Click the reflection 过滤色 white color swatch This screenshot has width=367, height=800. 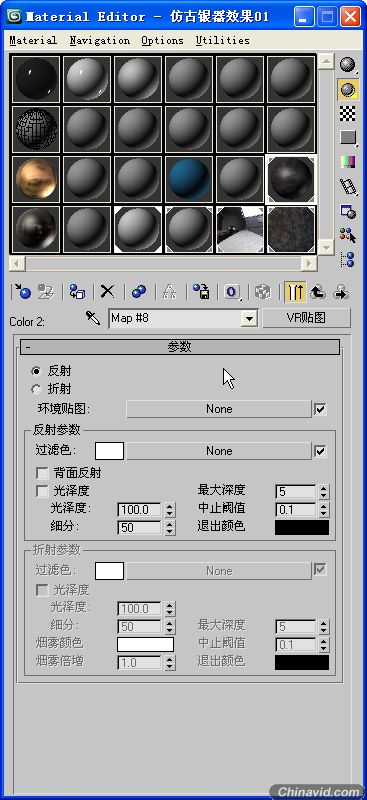click(x=109, y=451)
